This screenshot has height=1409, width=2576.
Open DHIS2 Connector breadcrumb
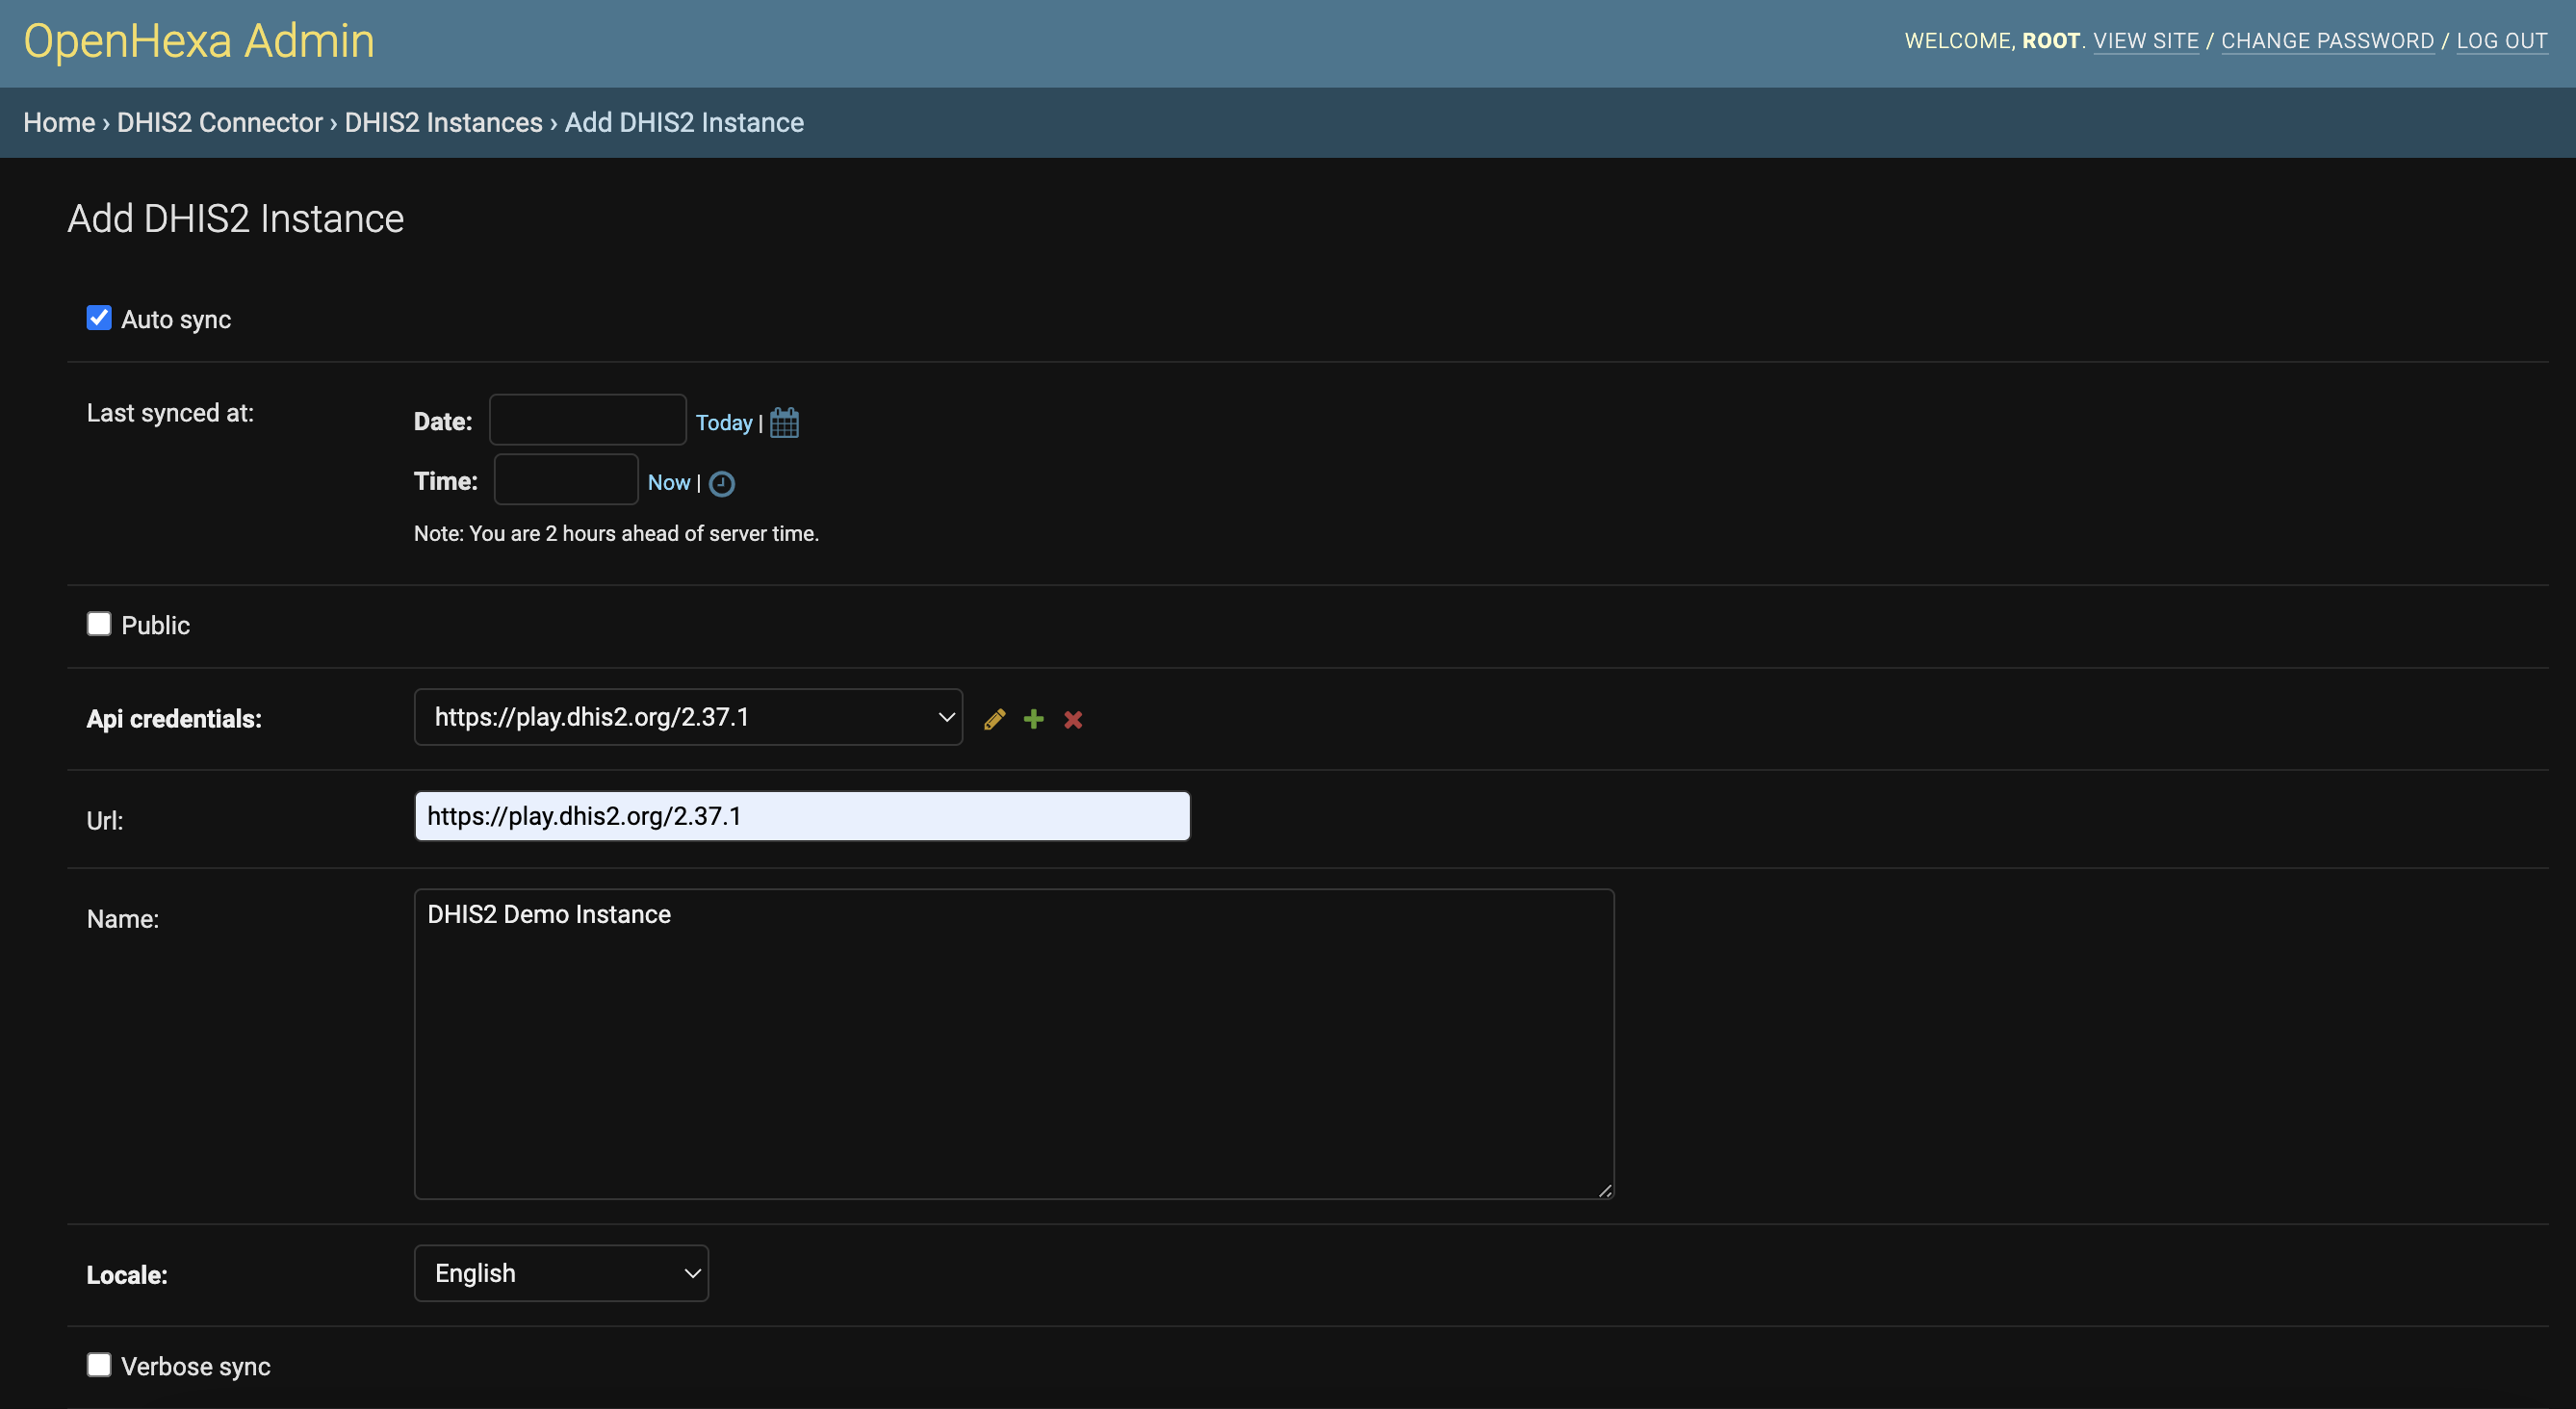point(220,122)
